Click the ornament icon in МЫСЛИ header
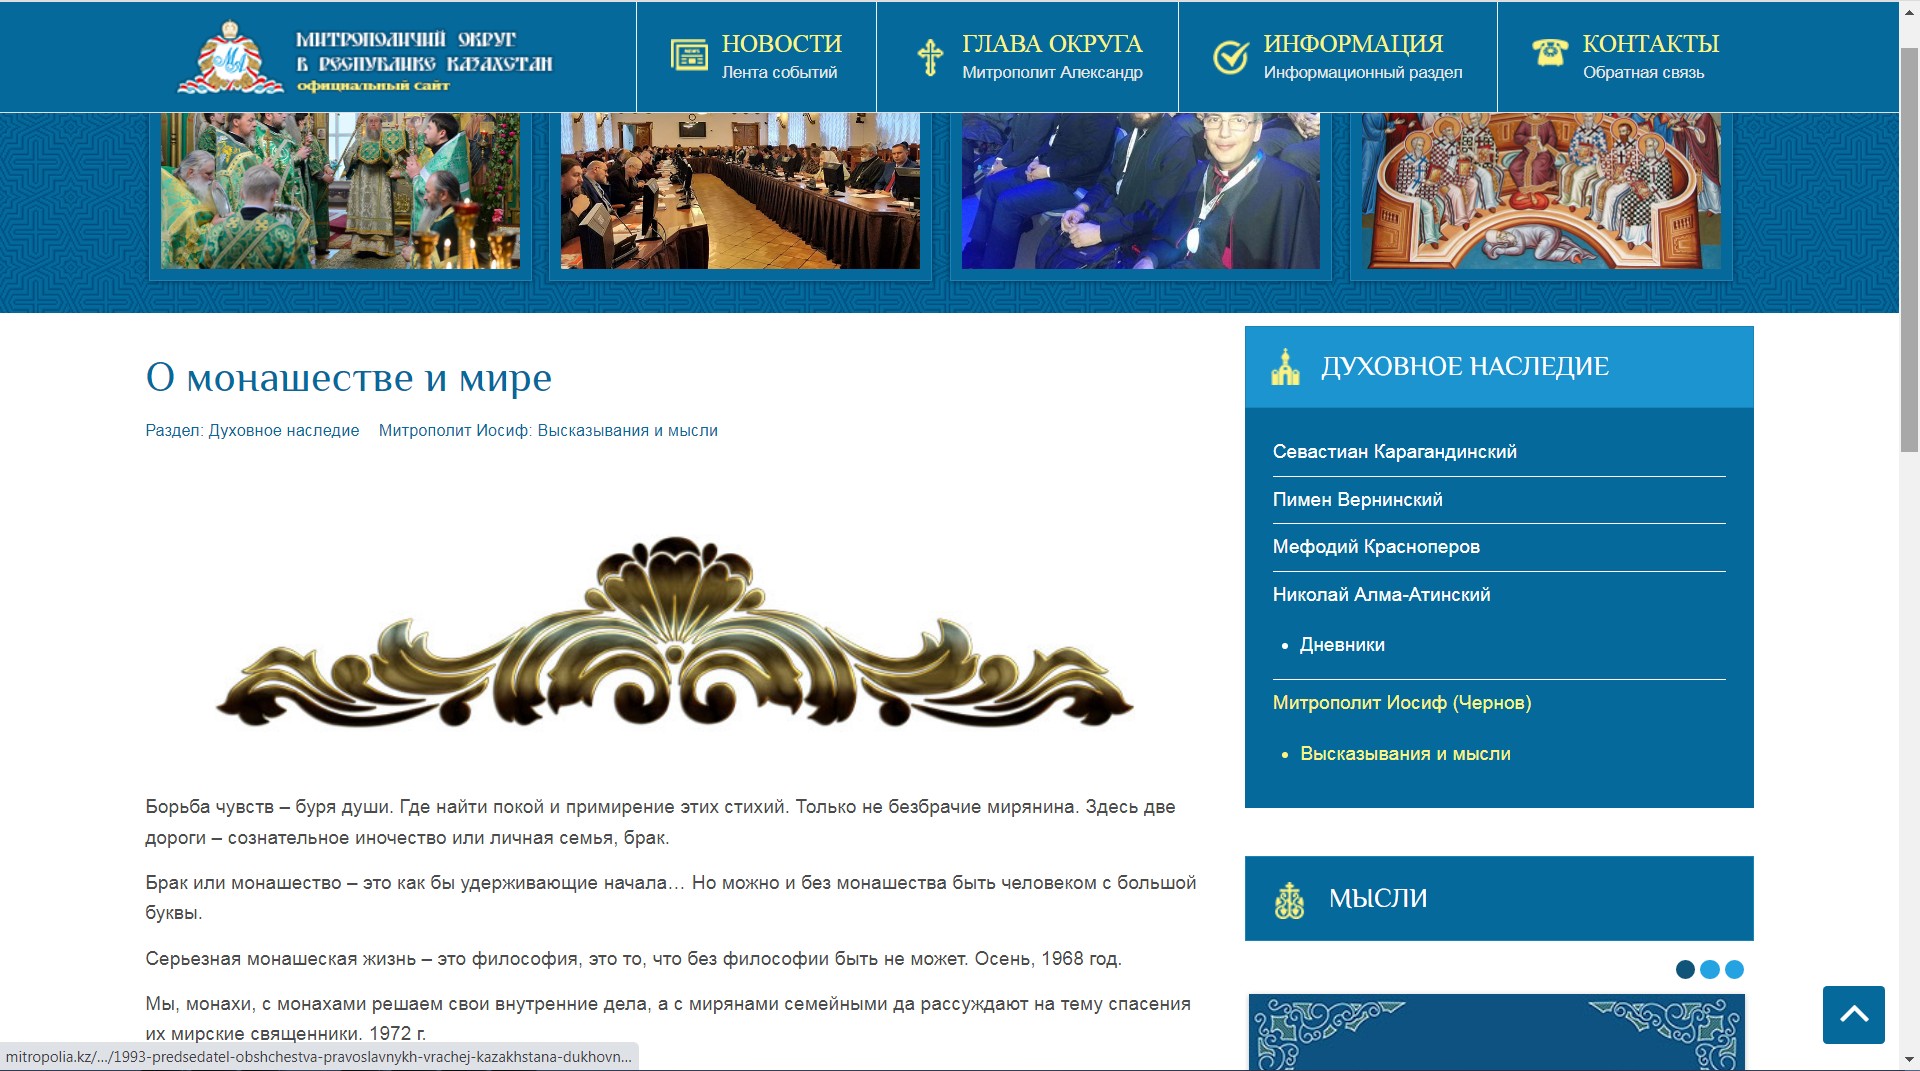The width and height of the screenshot is (1920, 1071). (x=1289, y=900)
